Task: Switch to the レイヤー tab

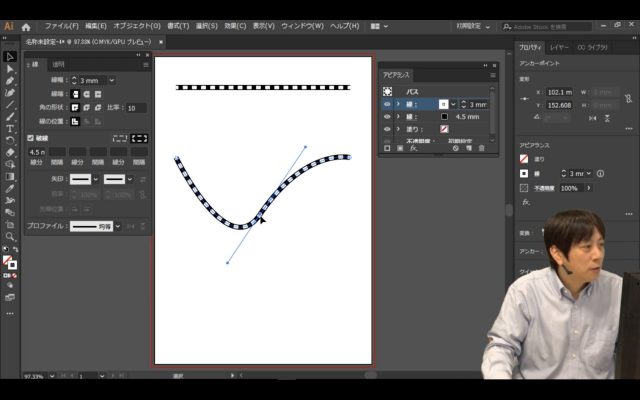Action: [559, 48]
